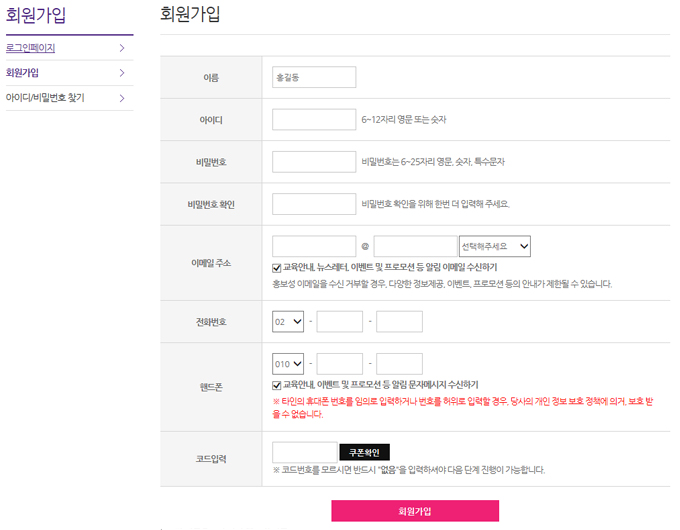Open 로그인페이지 in the sidebar menu

(x=31, y=48)
